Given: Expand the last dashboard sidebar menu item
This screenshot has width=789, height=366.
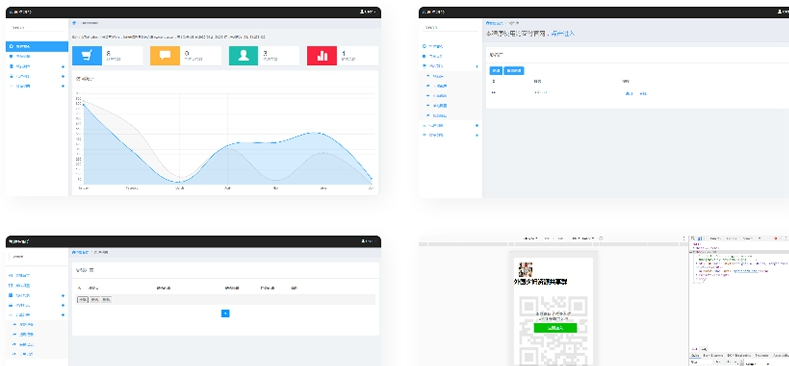Looking at the screenshot, I should pos(37,86).
